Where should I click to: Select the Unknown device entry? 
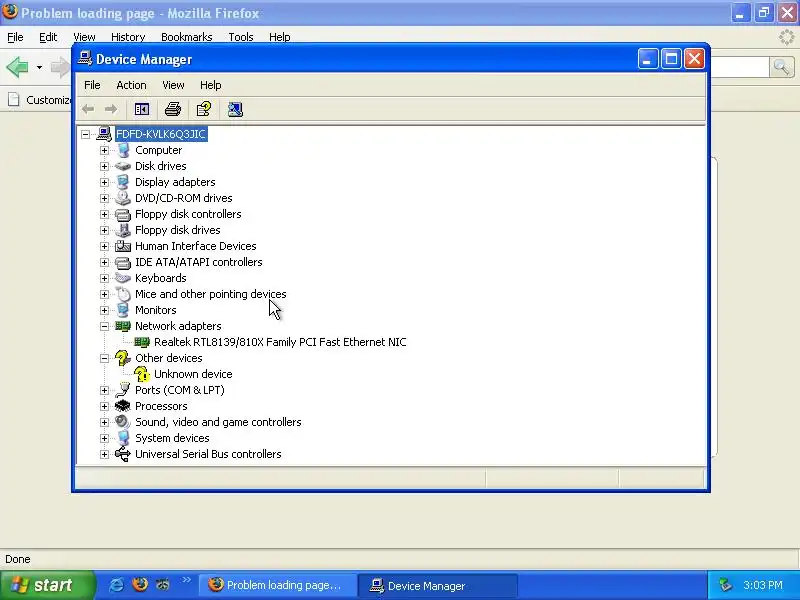193,374
